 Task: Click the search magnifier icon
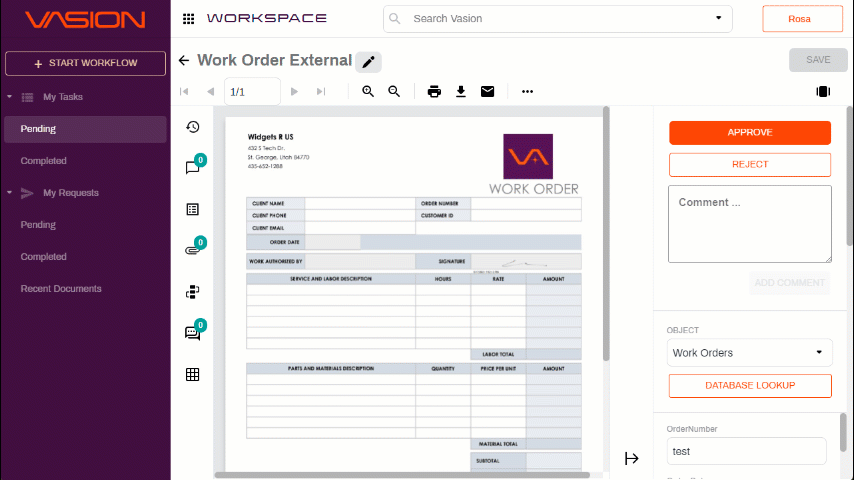[395, 19]
